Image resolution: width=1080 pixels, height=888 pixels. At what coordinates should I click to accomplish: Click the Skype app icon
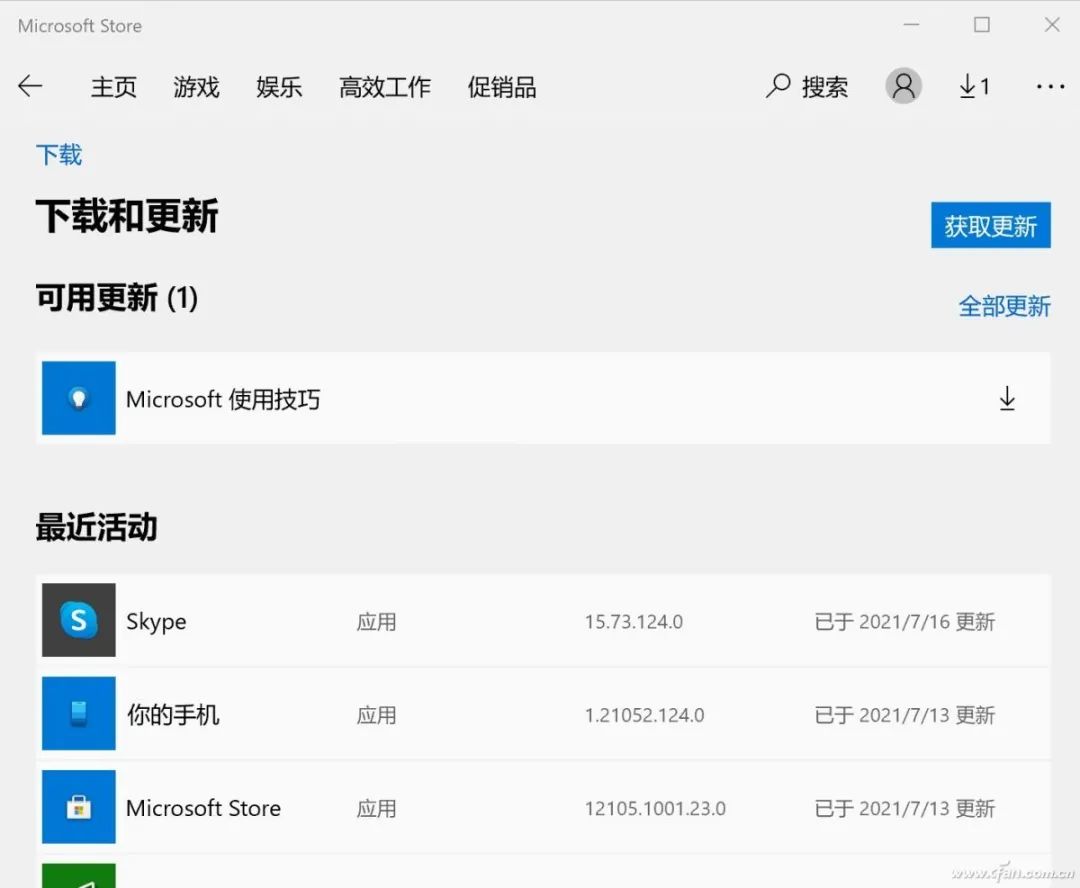pyautogui.click(x=78, y=621)
